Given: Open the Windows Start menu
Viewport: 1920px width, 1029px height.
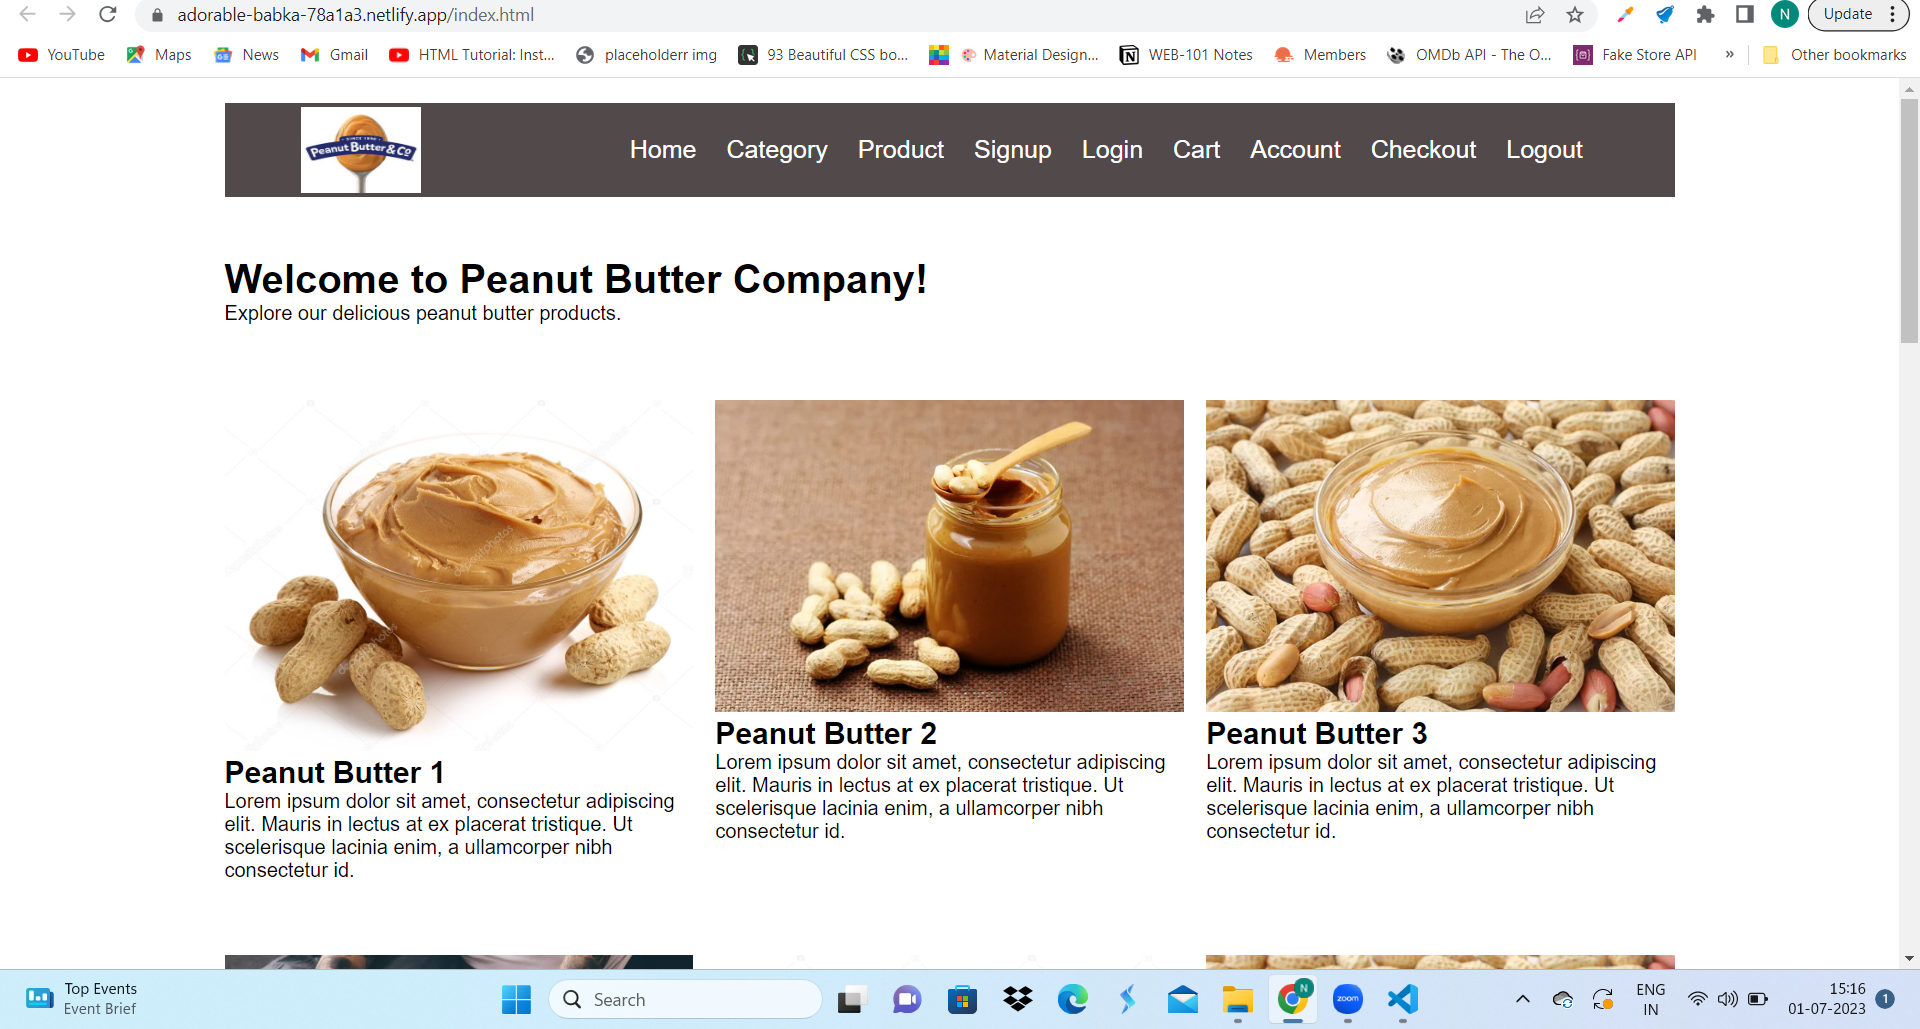Looking at the screenshot, I should pyautogui.click(x=517, y=999).
